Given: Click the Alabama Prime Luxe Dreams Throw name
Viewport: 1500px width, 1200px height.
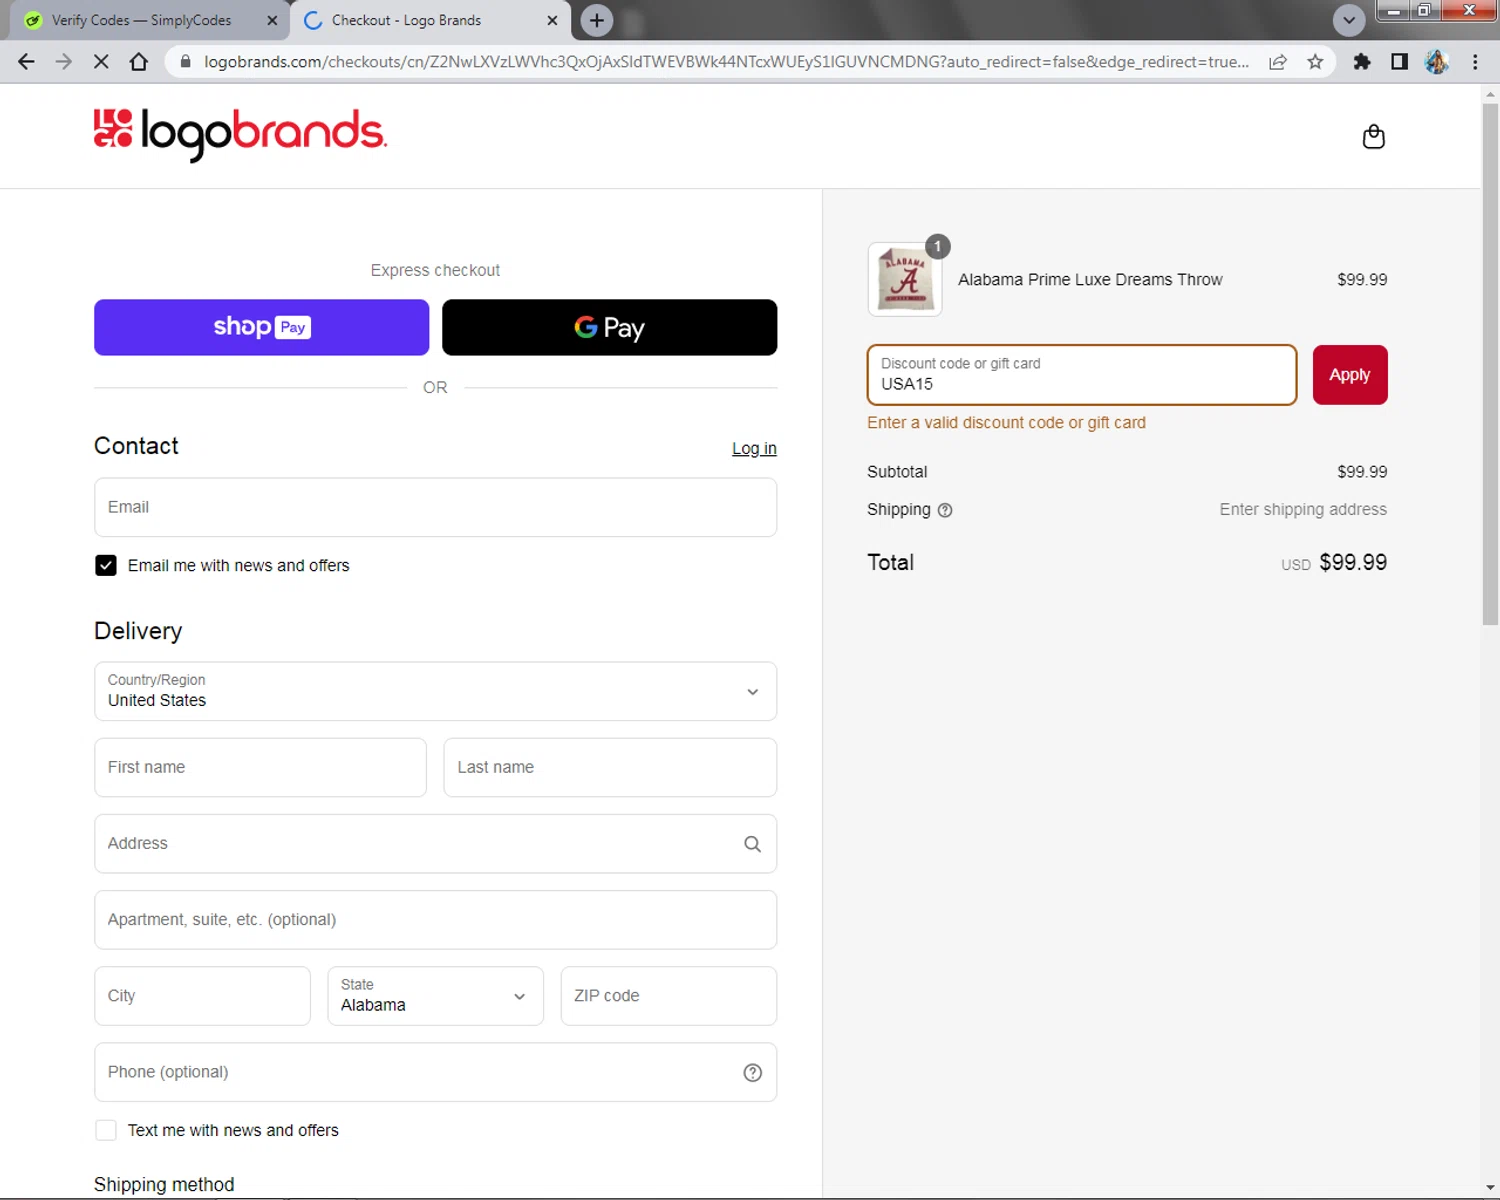Looking at the screenshot, I should pos(1090,280).
